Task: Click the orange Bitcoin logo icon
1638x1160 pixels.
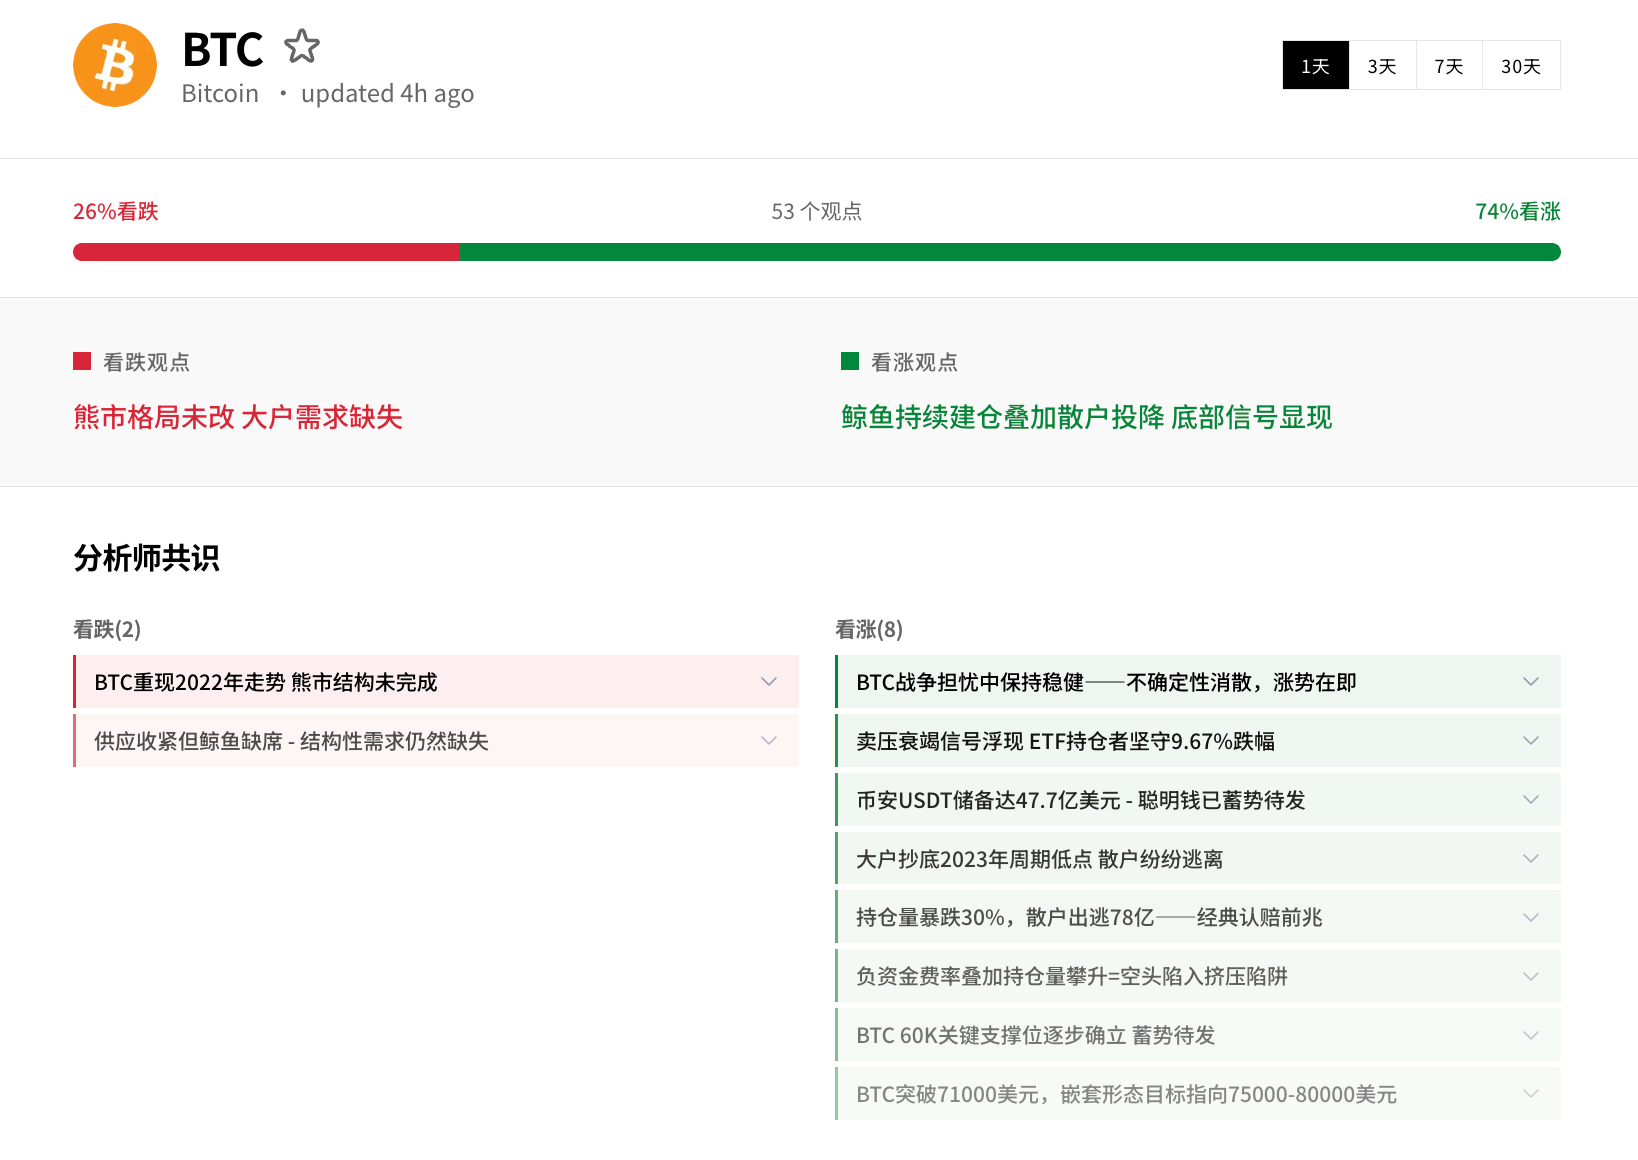Action: click(115, 65)
